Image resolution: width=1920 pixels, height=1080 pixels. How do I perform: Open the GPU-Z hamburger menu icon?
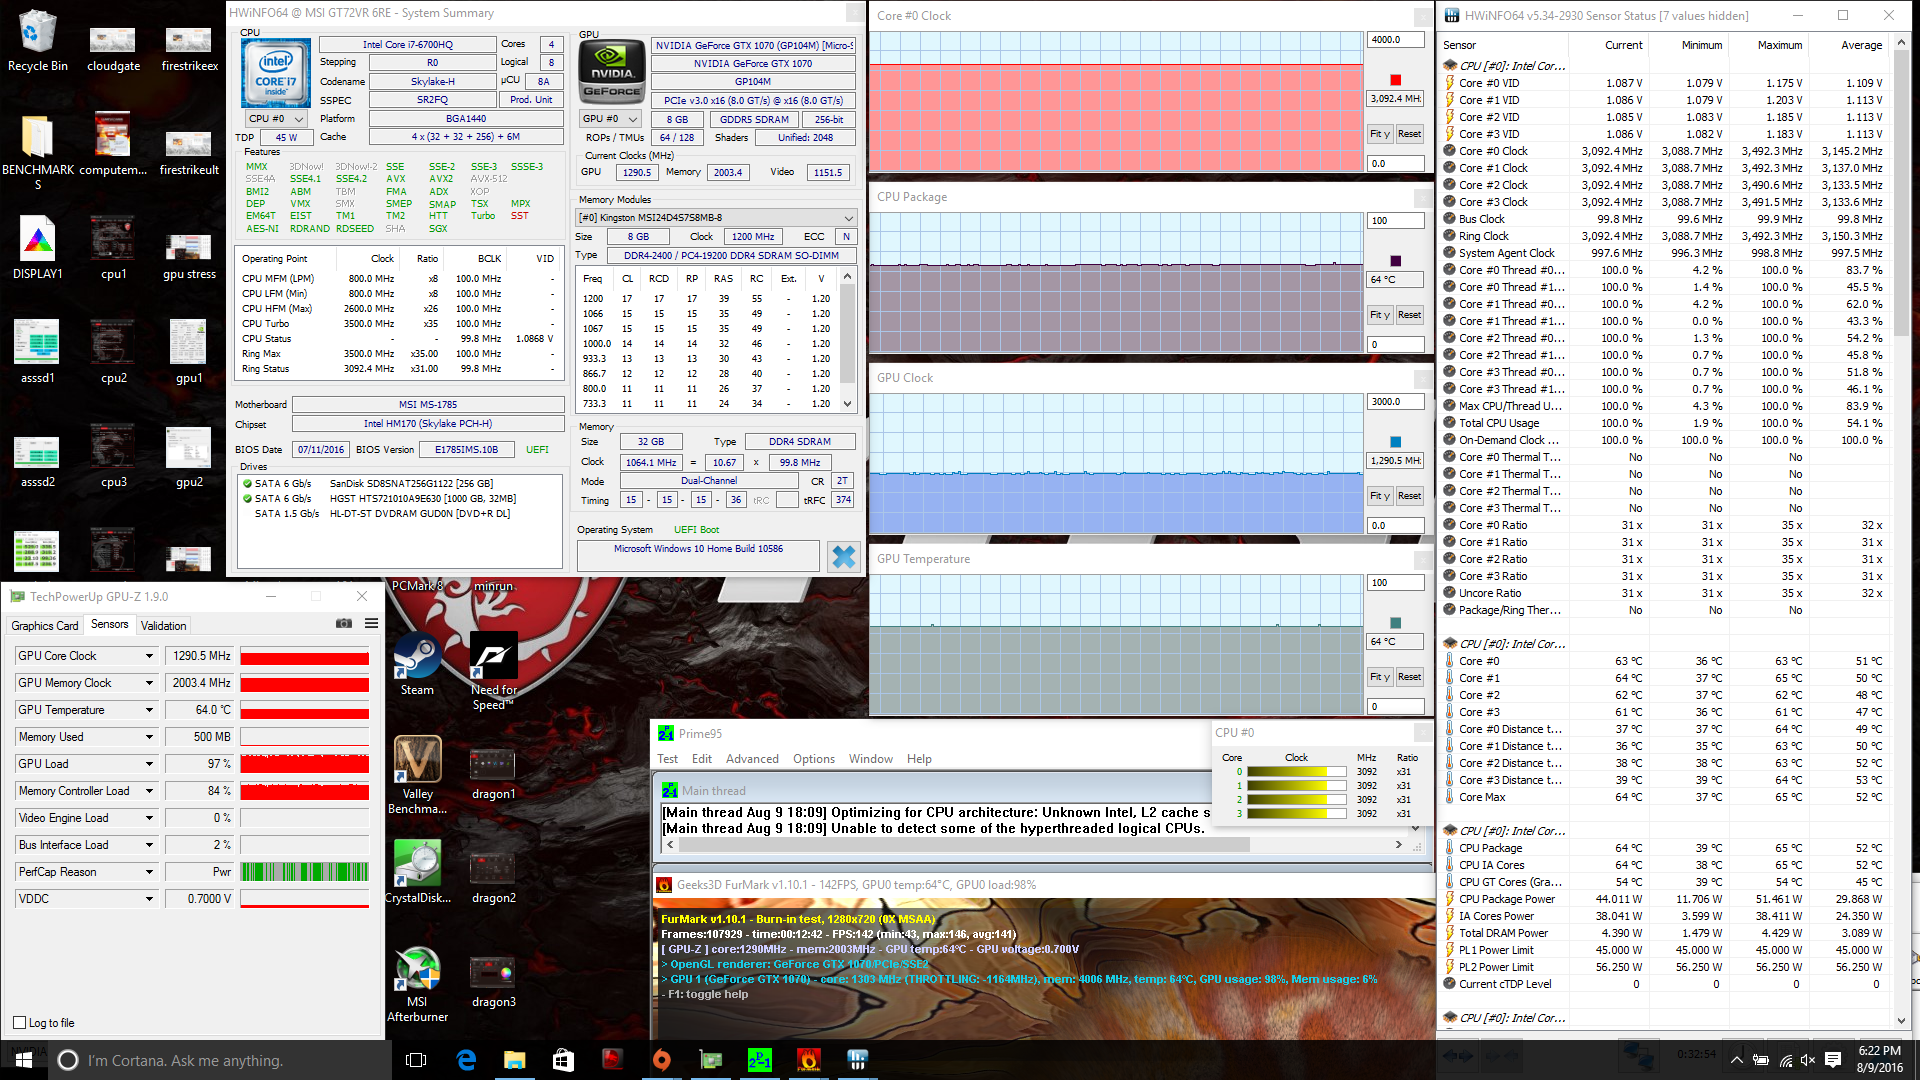coord(371,623)
